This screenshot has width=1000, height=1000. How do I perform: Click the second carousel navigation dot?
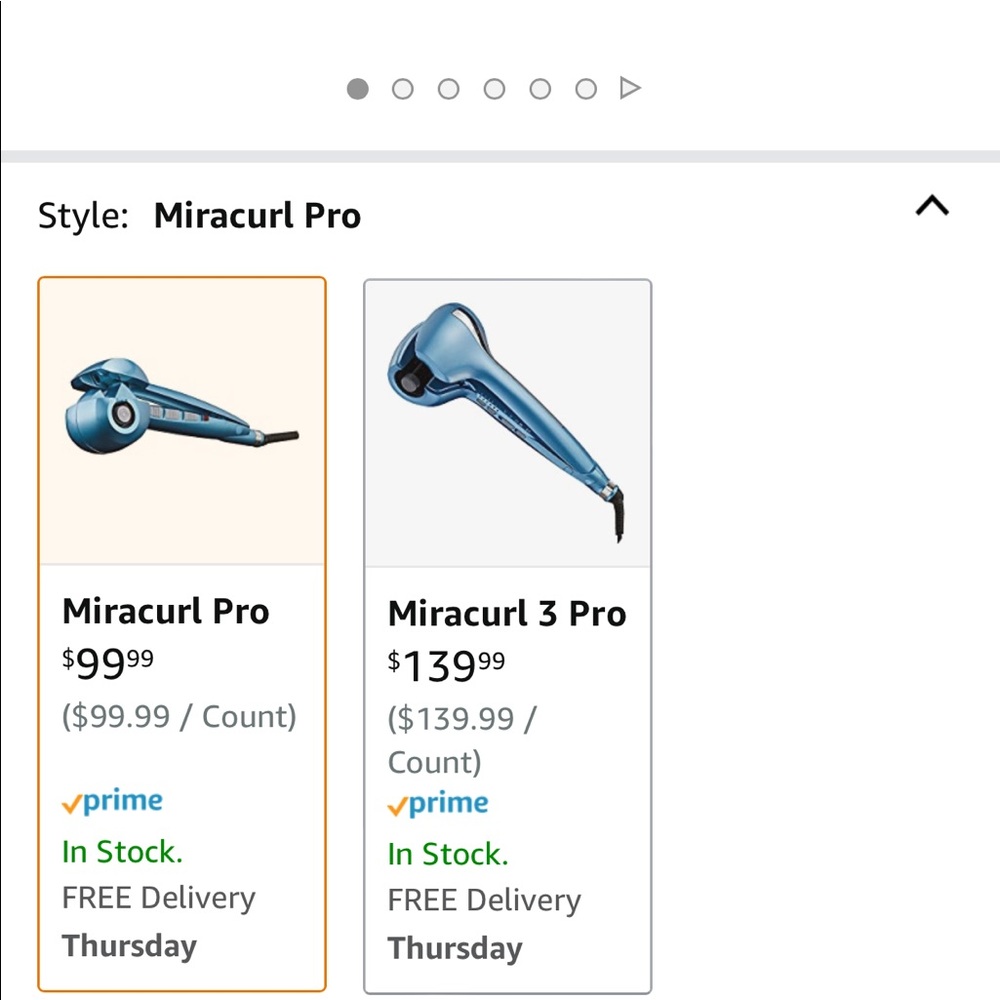(x=402, y=88)
